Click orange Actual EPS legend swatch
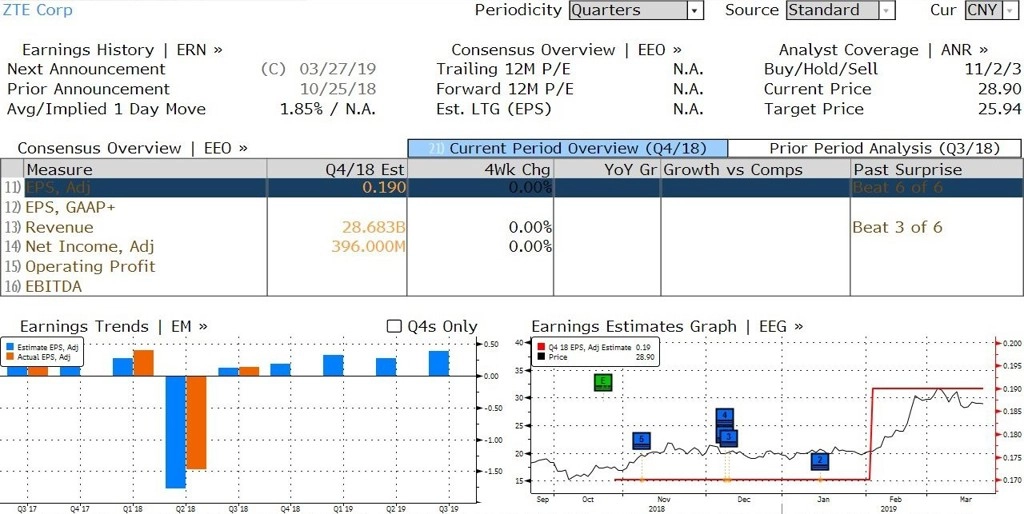1024x514 pixels. coord(10,357)
